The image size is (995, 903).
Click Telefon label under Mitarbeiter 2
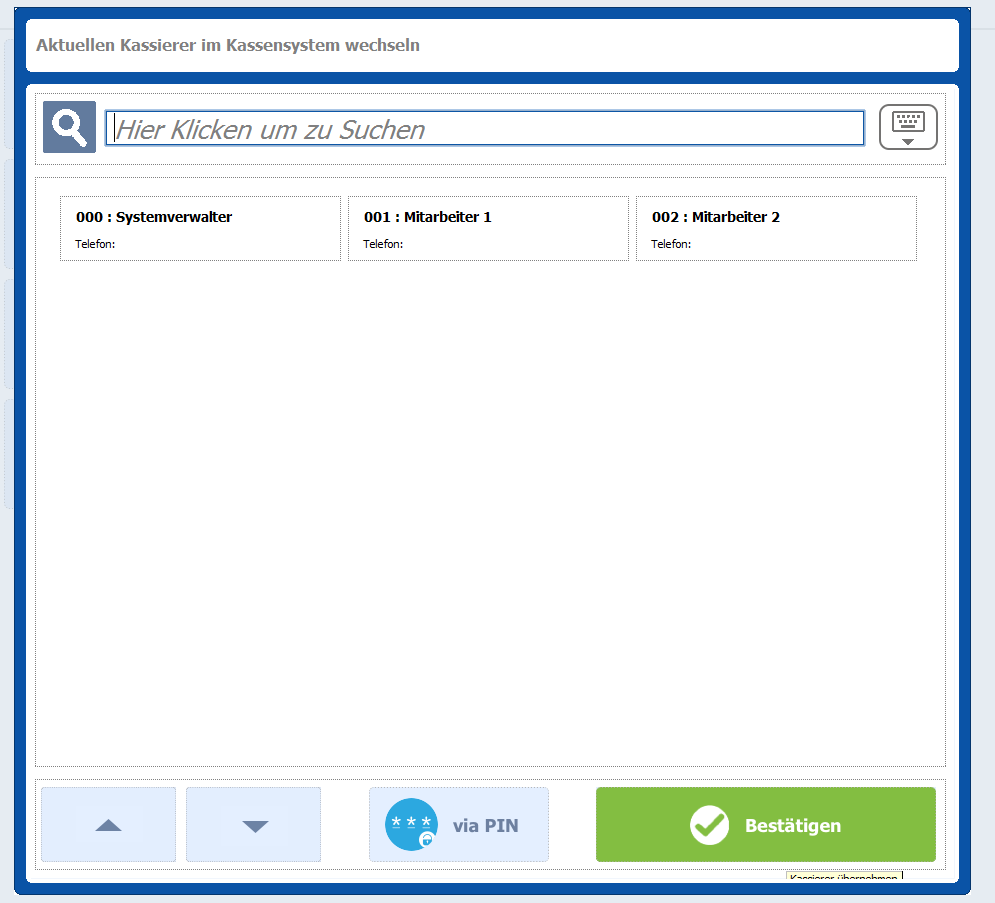point(671,244)
